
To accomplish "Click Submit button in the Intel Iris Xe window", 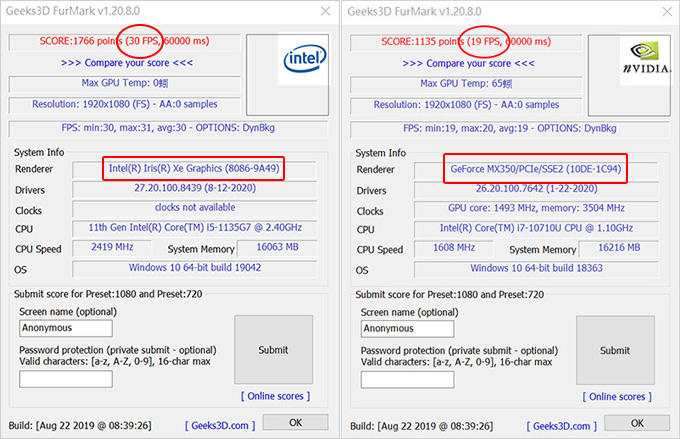I will tap(274, 350).
